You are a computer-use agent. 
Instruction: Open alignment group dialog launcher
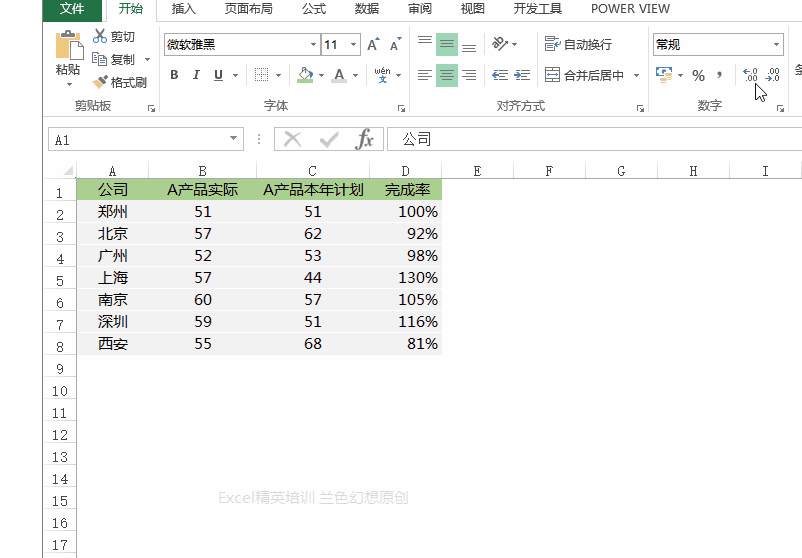640,108
